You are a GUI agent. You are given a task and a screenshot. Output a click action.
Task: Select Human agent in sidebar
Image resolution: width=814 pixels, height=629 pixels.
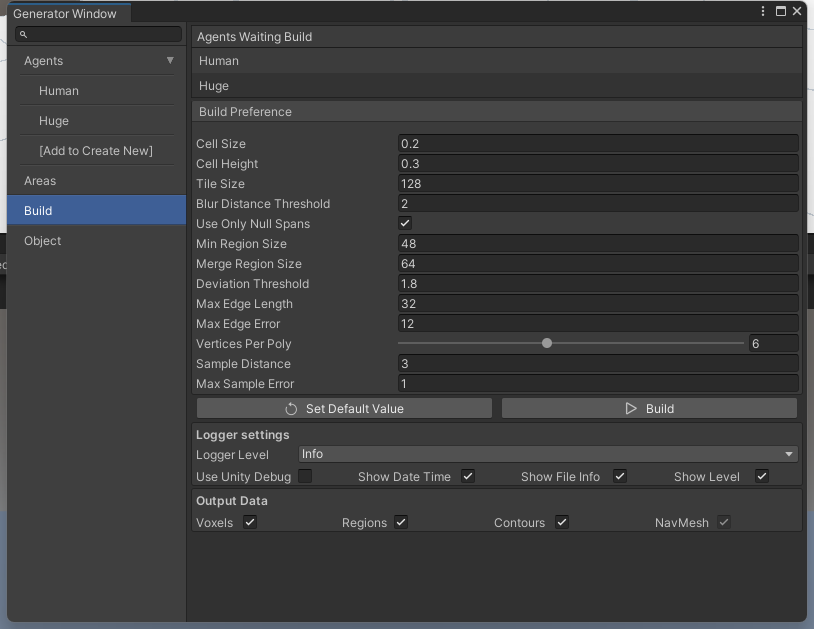coord(97,90)
